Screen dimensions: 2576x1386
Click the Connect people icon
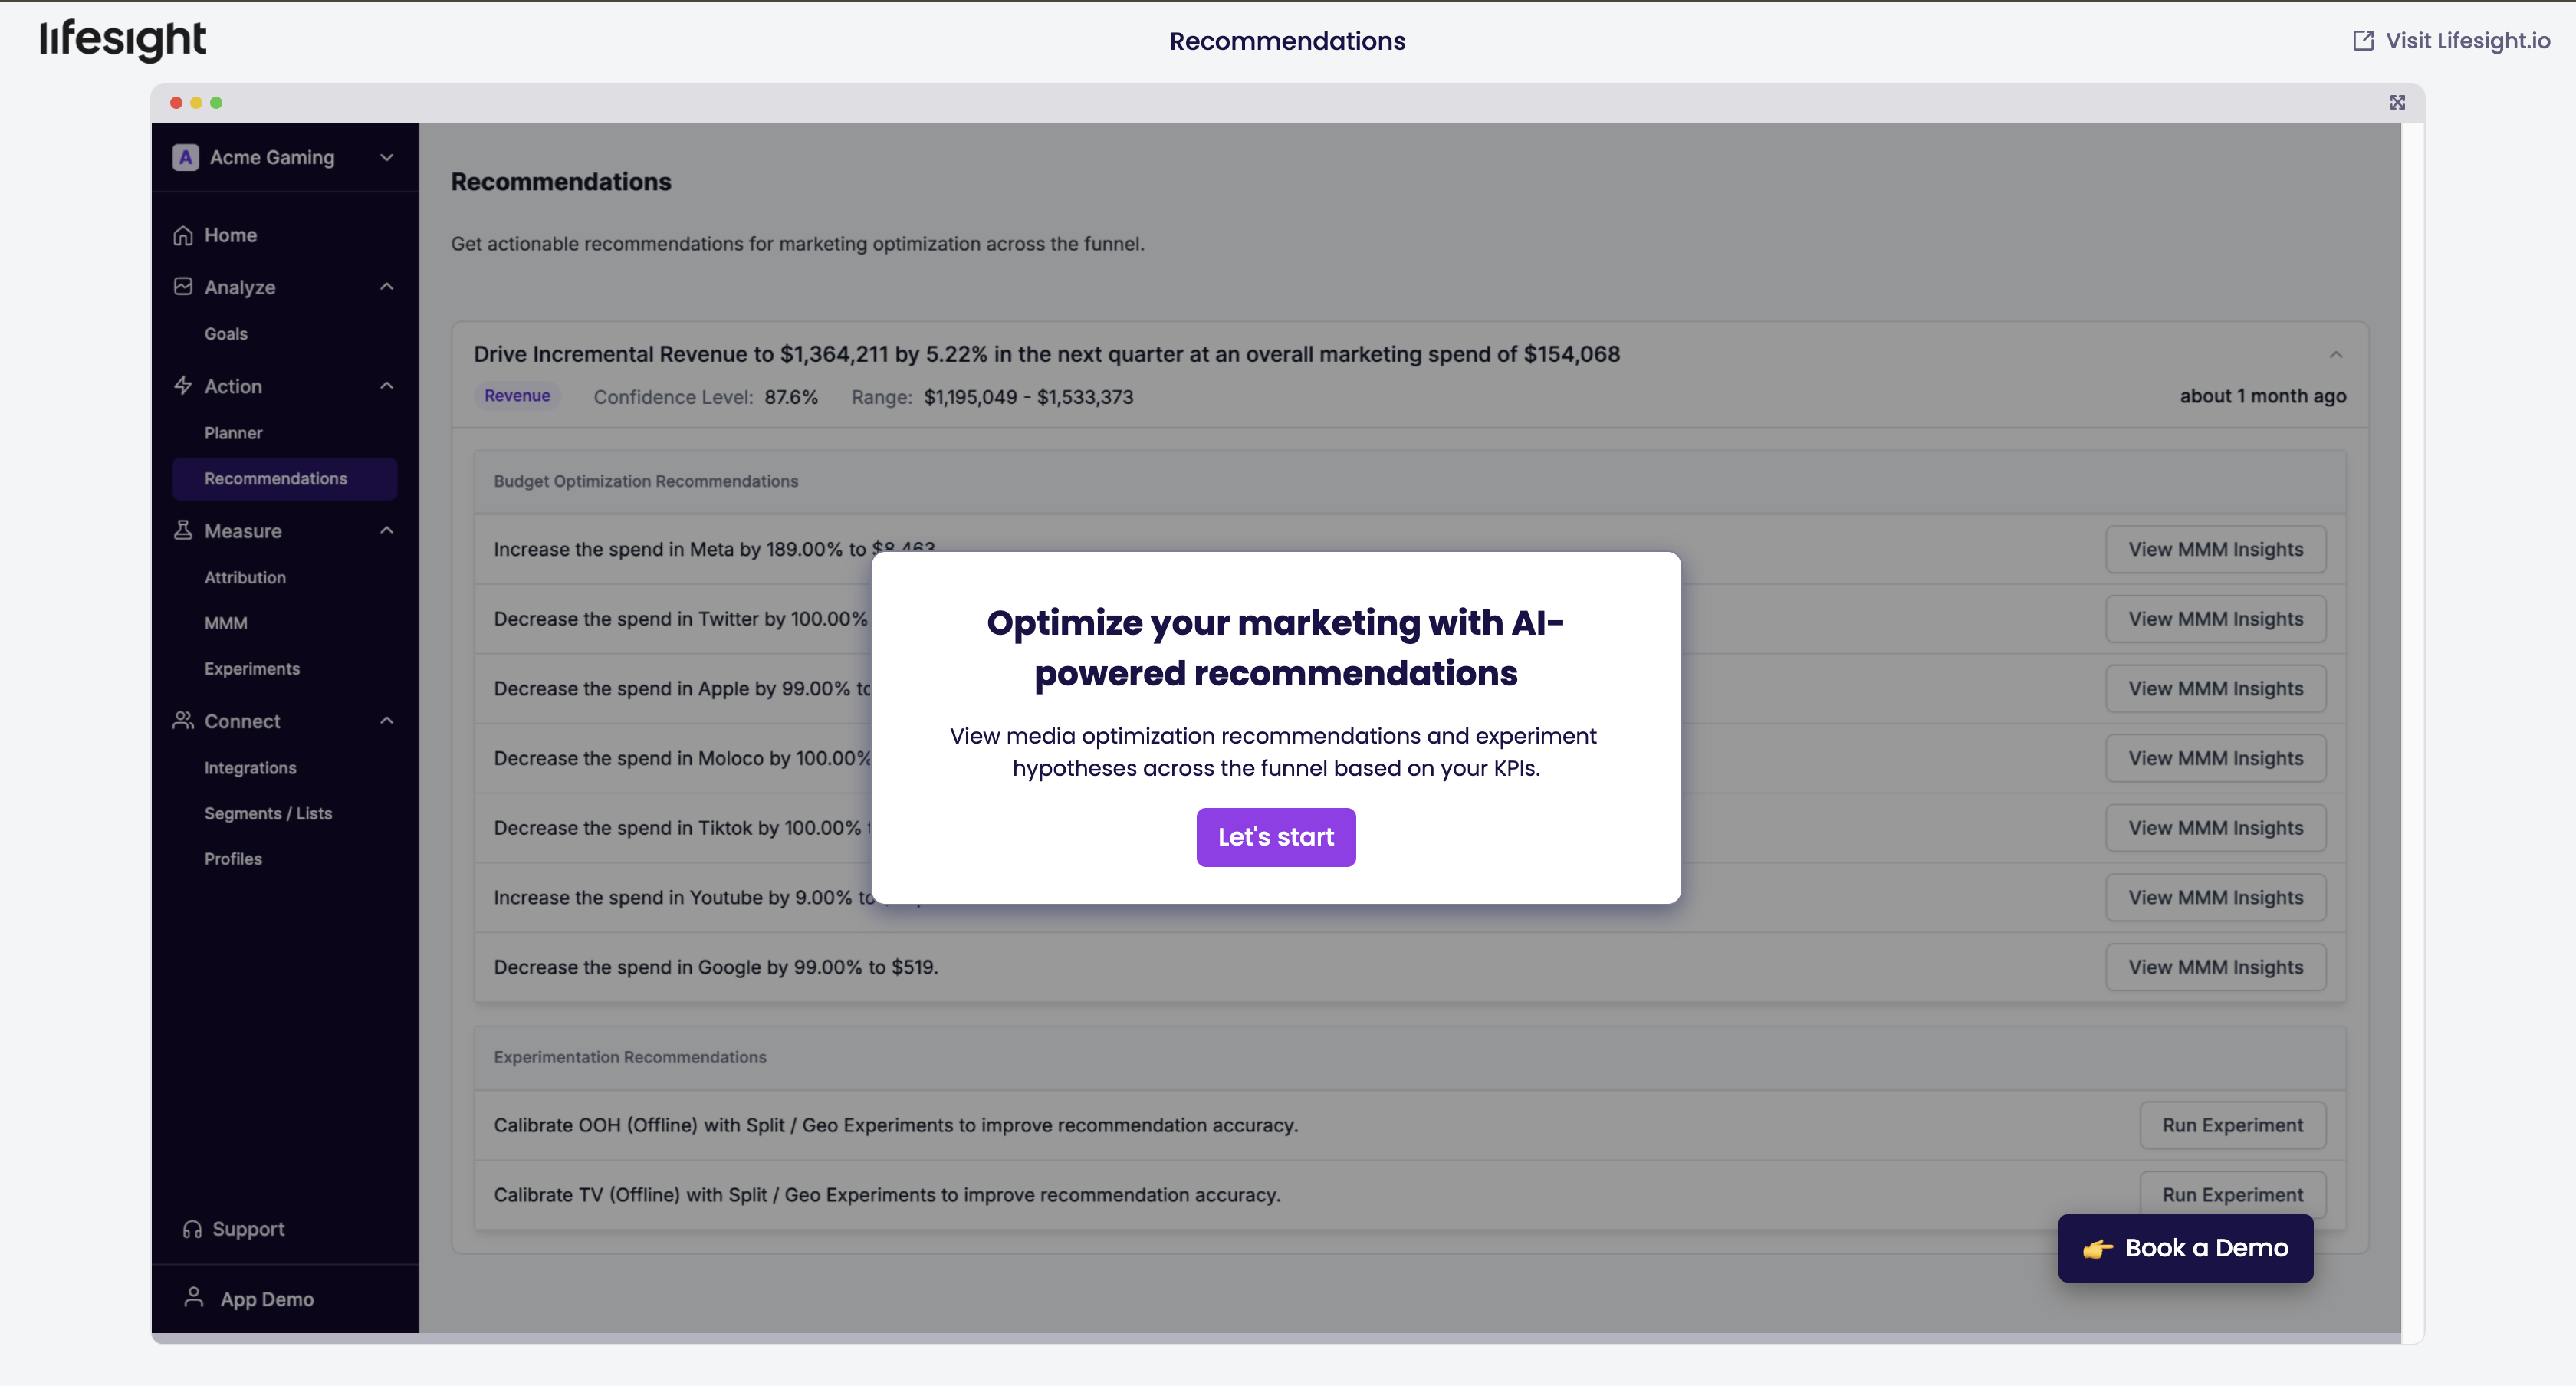[184, 720]
